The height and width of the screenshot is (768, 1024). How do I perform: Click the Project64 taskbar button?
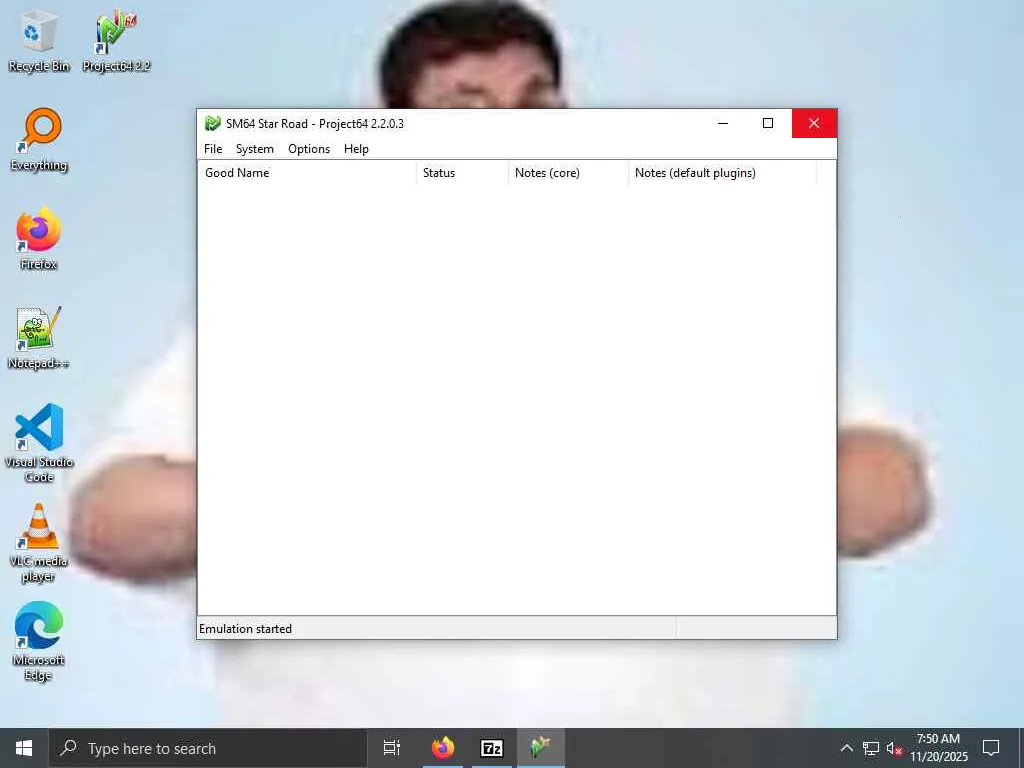point(541,748)
